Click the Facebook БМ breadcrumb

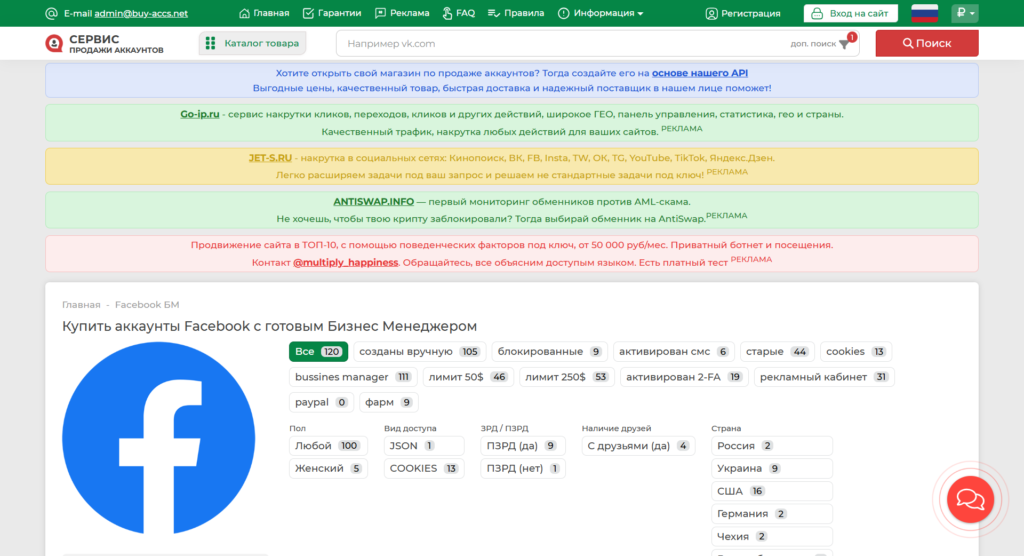click(147, 304)
